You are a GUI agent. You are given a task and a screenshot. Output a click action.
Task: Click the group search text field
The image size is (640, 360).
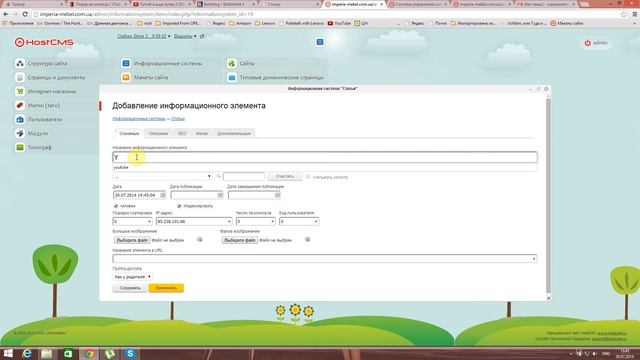point(244,176)
